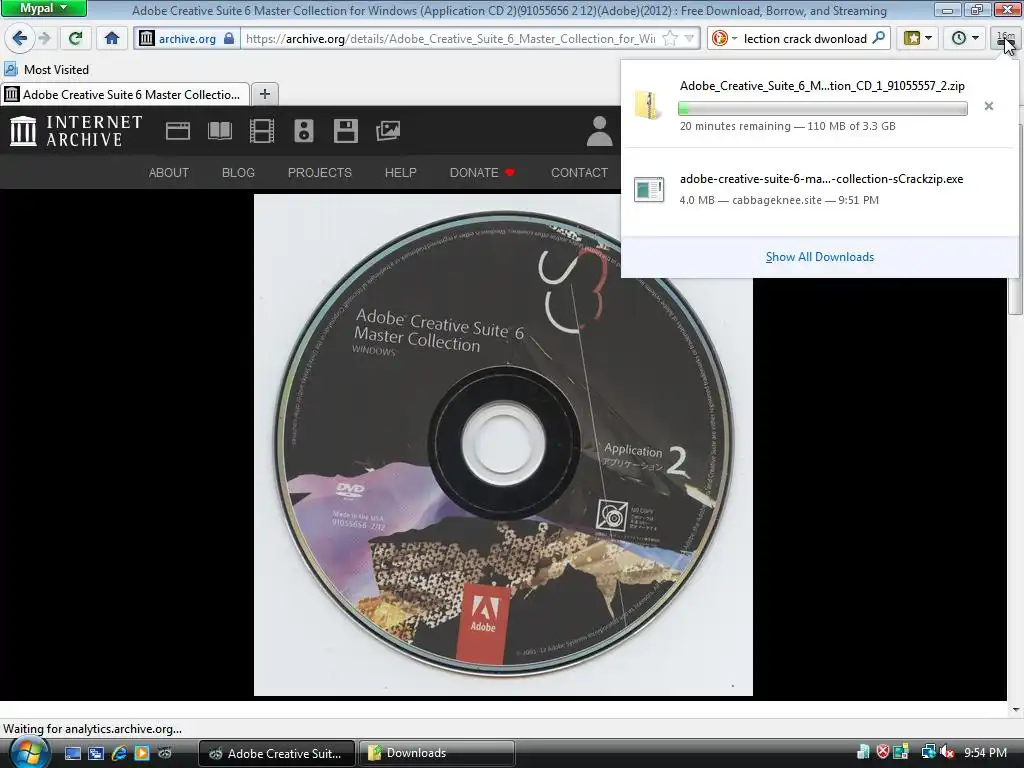Cancel the Adobe zip download with X
Image resolution: width=1024 pixels, height=768 pixels.
(x=989, y=106)
